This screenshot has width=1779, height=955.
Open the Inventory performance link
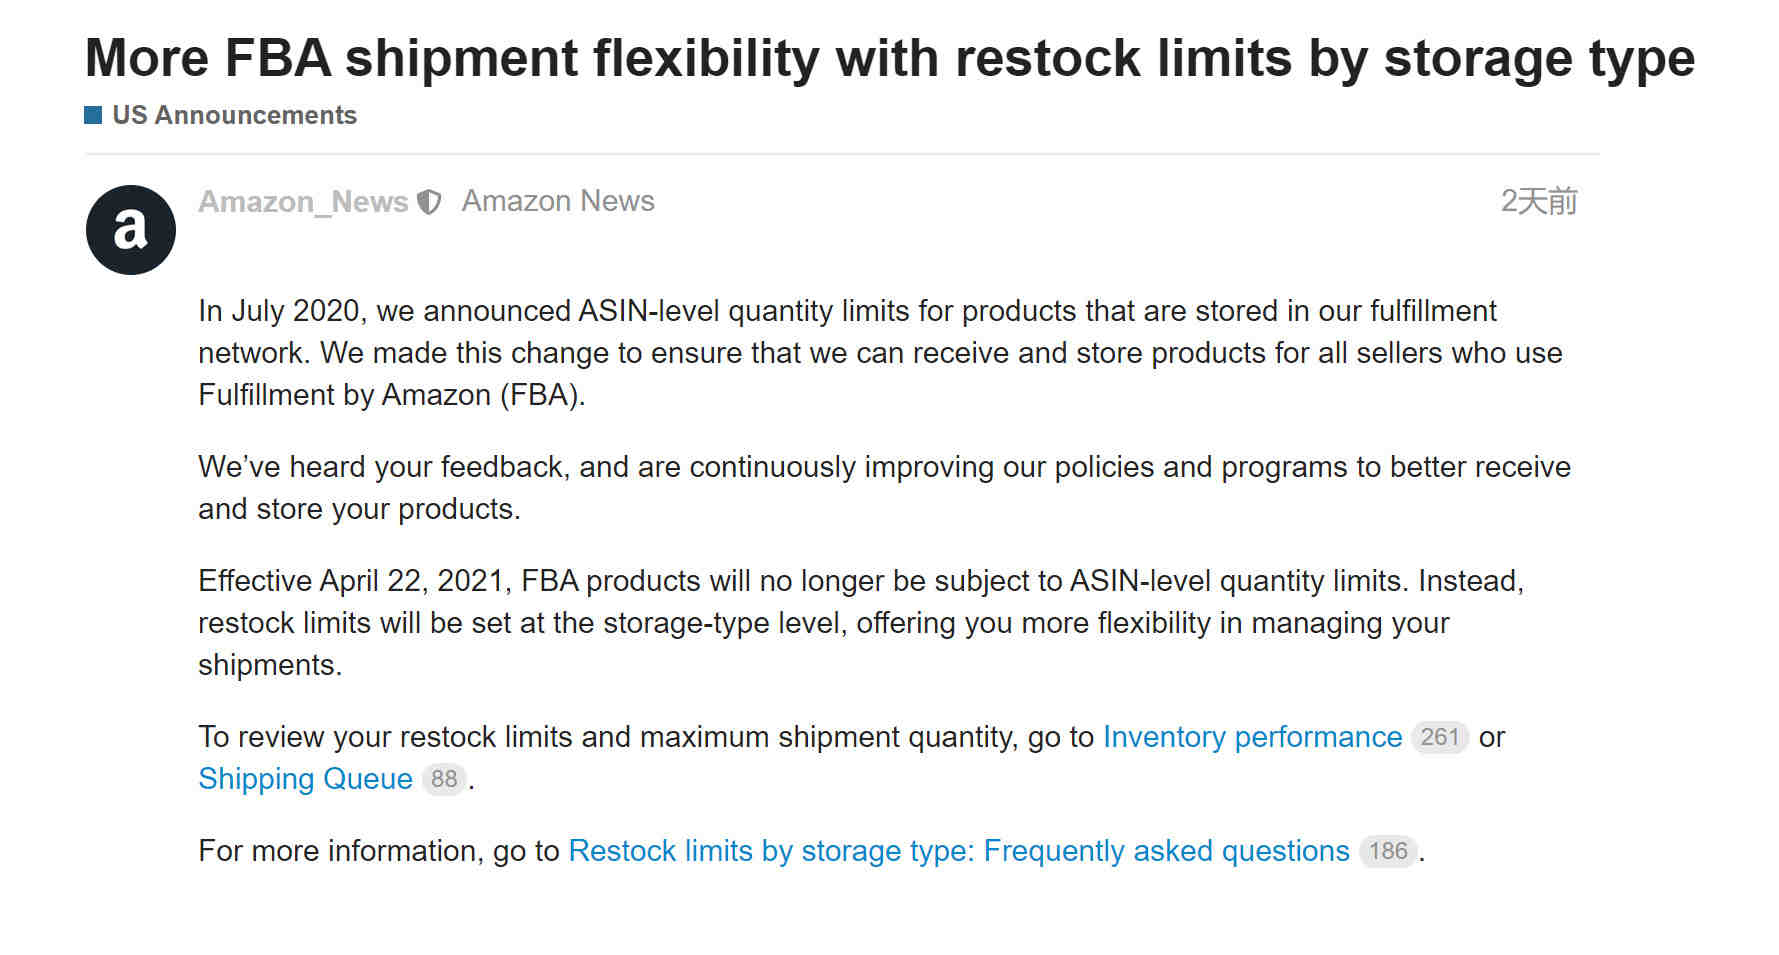tap(1252, 737)
